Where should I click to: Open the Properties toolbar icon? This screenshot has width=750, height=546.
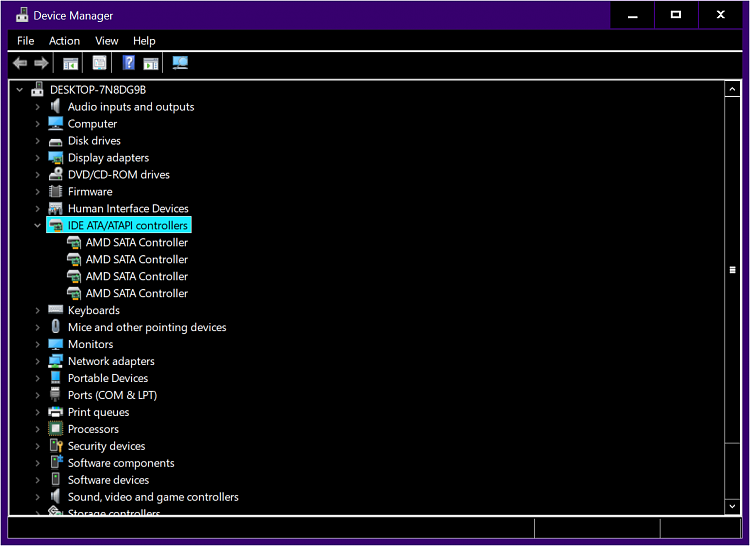tap(99, 63)
